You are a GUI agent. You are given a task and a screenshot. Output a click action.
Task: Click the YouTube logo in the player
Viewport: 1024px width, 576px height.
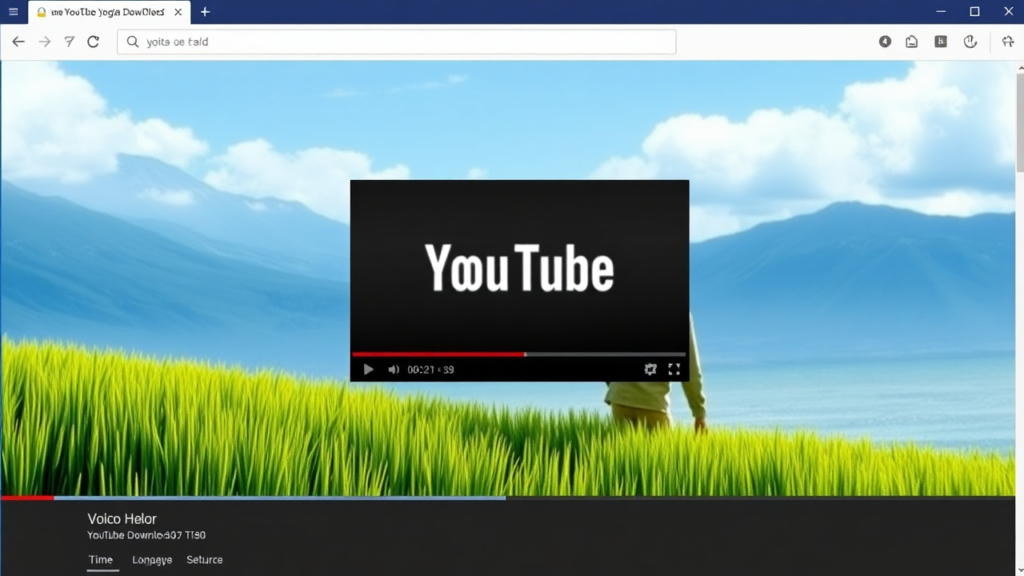point(520,267)
